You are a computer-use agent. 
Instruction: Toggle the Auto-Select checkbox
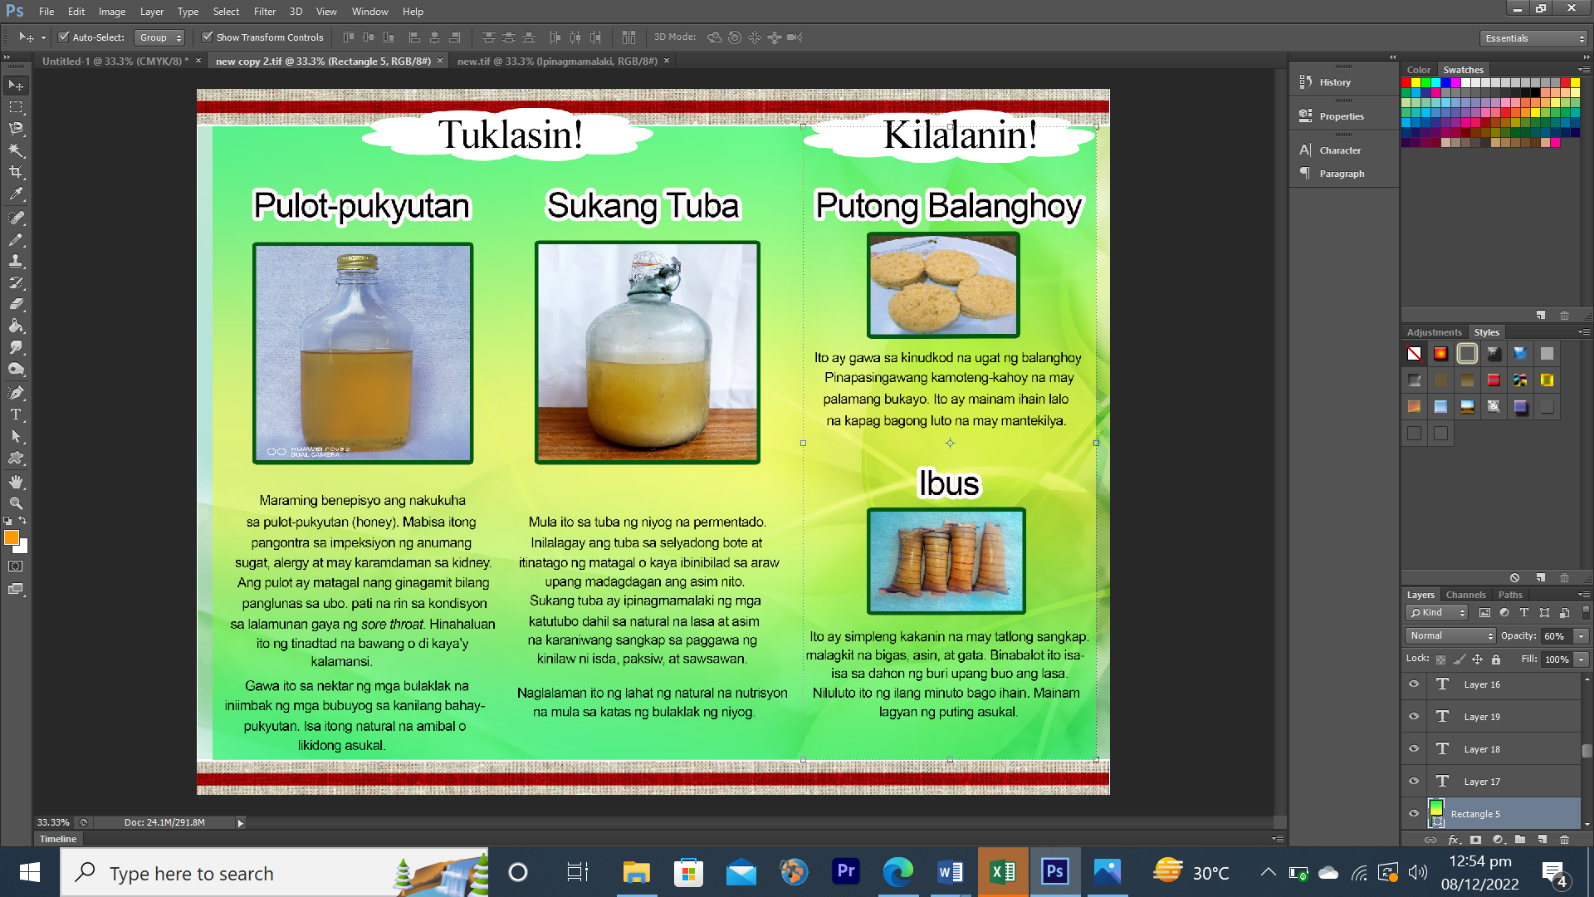pyautogui.click(x=64, y=38)
